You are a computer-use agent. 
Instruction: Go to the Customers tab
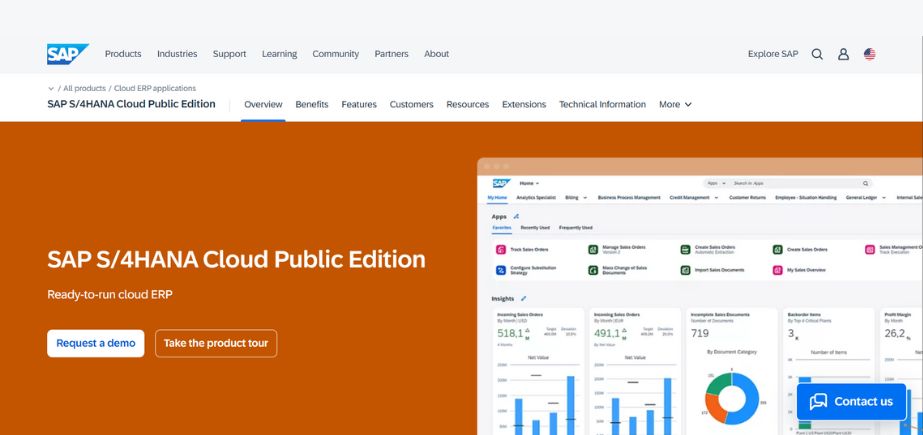point(411,104)
